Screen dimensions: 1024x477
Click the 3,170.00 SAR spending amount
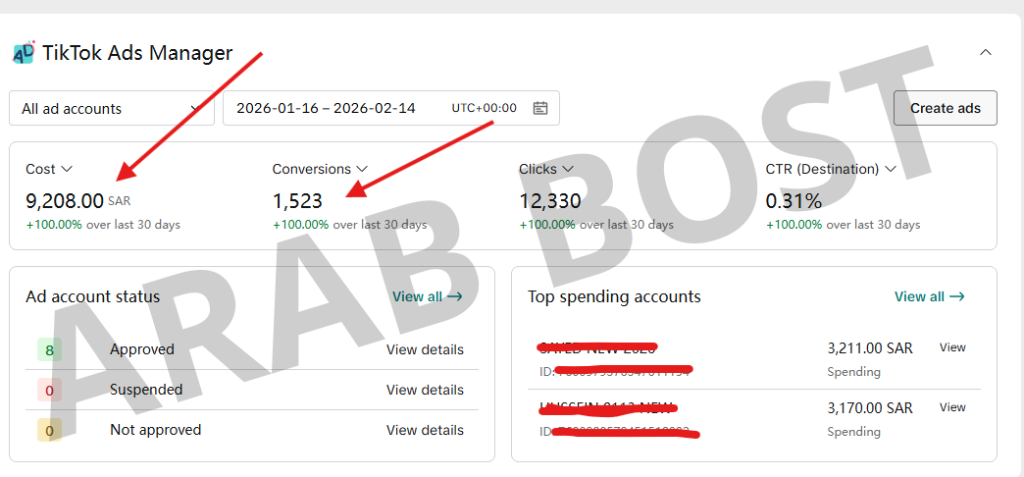tap(870, 408)
